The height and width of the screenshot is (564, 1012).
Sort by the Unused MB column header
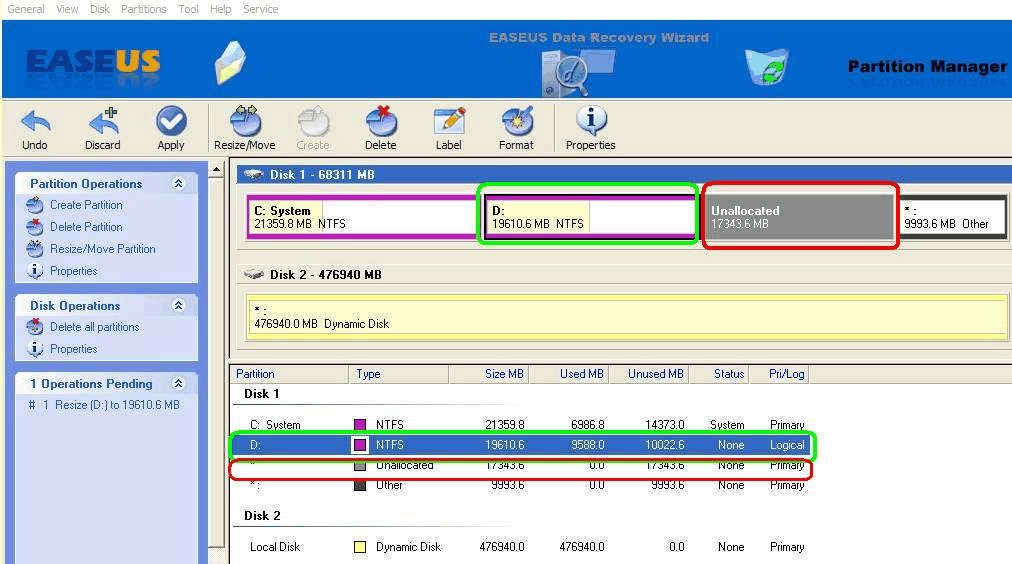pyautogui.click(x=649, y=374)
